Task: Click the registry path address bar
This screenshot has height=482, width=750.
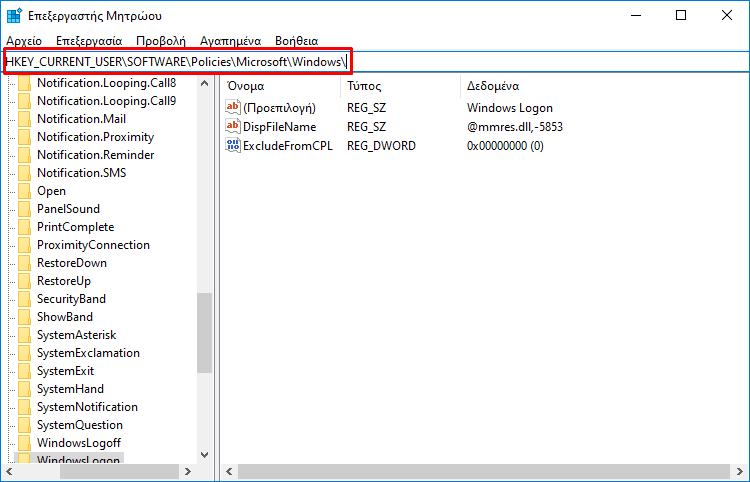Action: [x=375, y=62]
